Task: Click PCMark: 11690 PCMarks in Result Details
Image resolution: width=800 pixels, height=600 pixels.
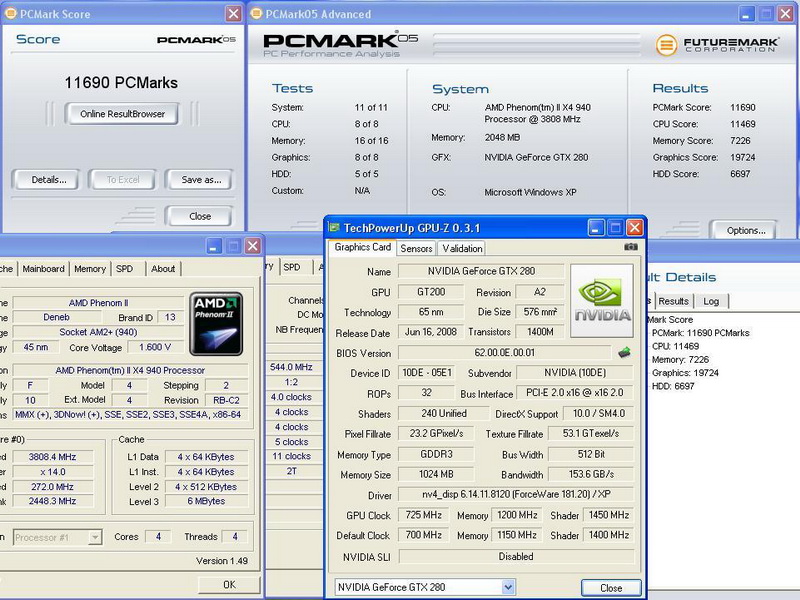Action: point(701,333)
